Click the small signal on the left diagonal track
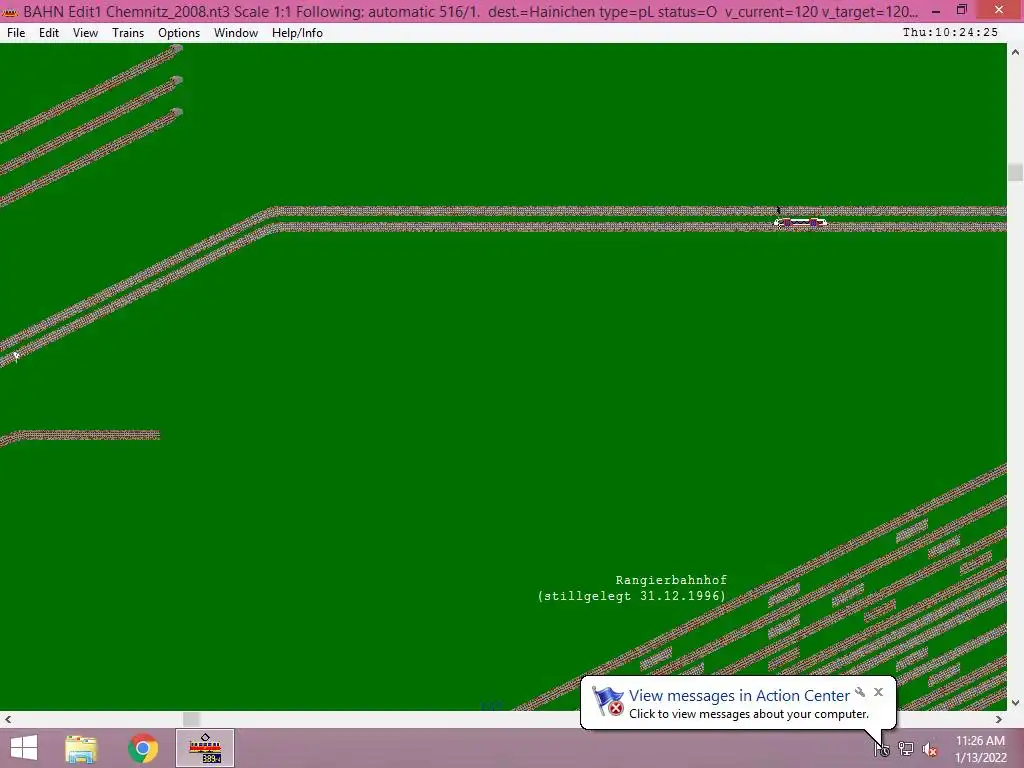This screenshot has height=768, width=1024. 16,356
